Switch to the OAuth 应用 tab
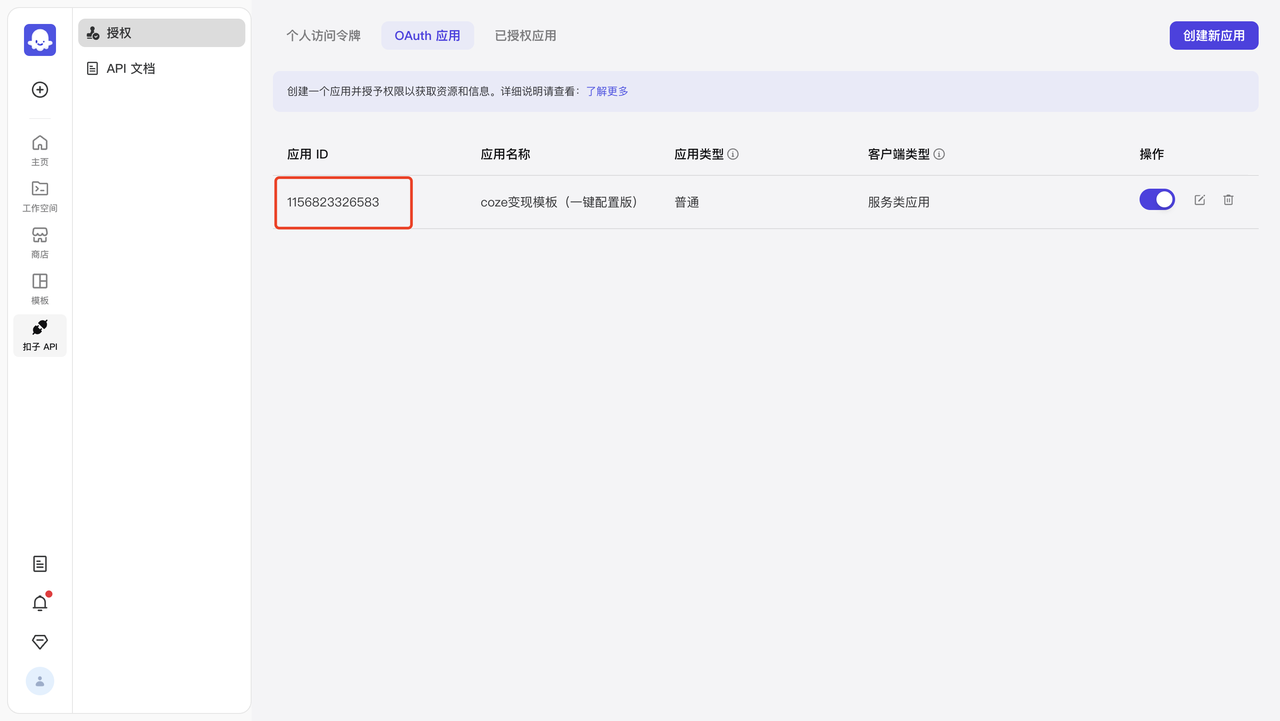The image size is (1280, 721). point(428,36)
